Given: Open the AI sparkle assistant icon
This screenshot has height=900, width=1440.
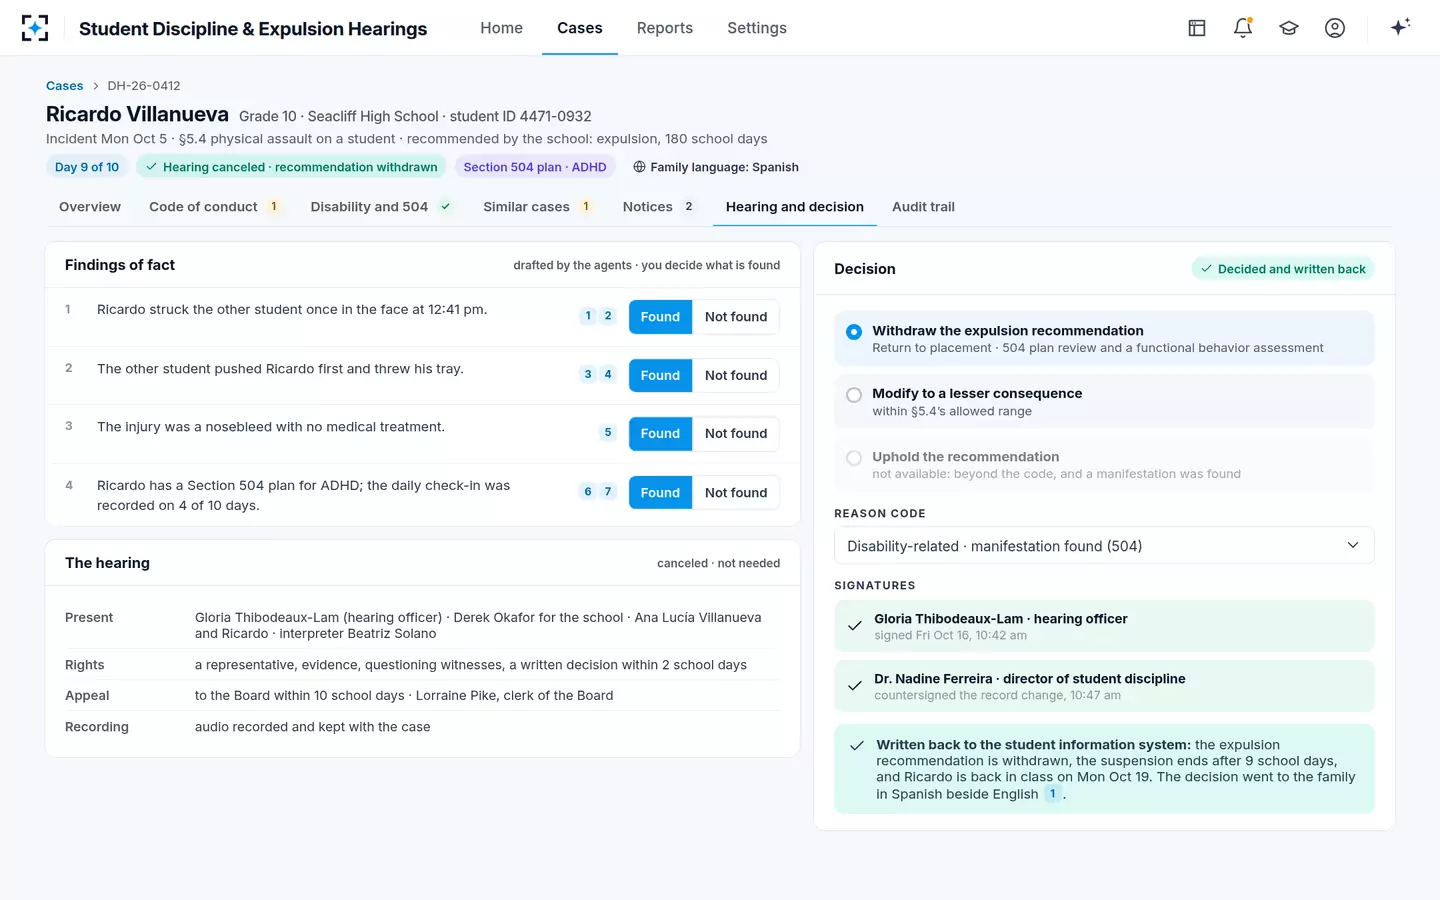Looking at the screenshot, I should click(x=1400, y=27).
